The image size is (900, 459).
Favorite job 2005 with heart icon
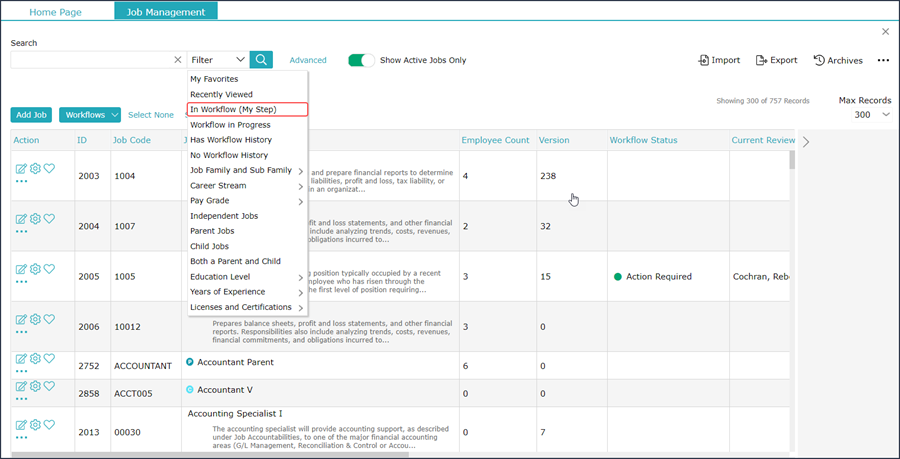point(49,269)
